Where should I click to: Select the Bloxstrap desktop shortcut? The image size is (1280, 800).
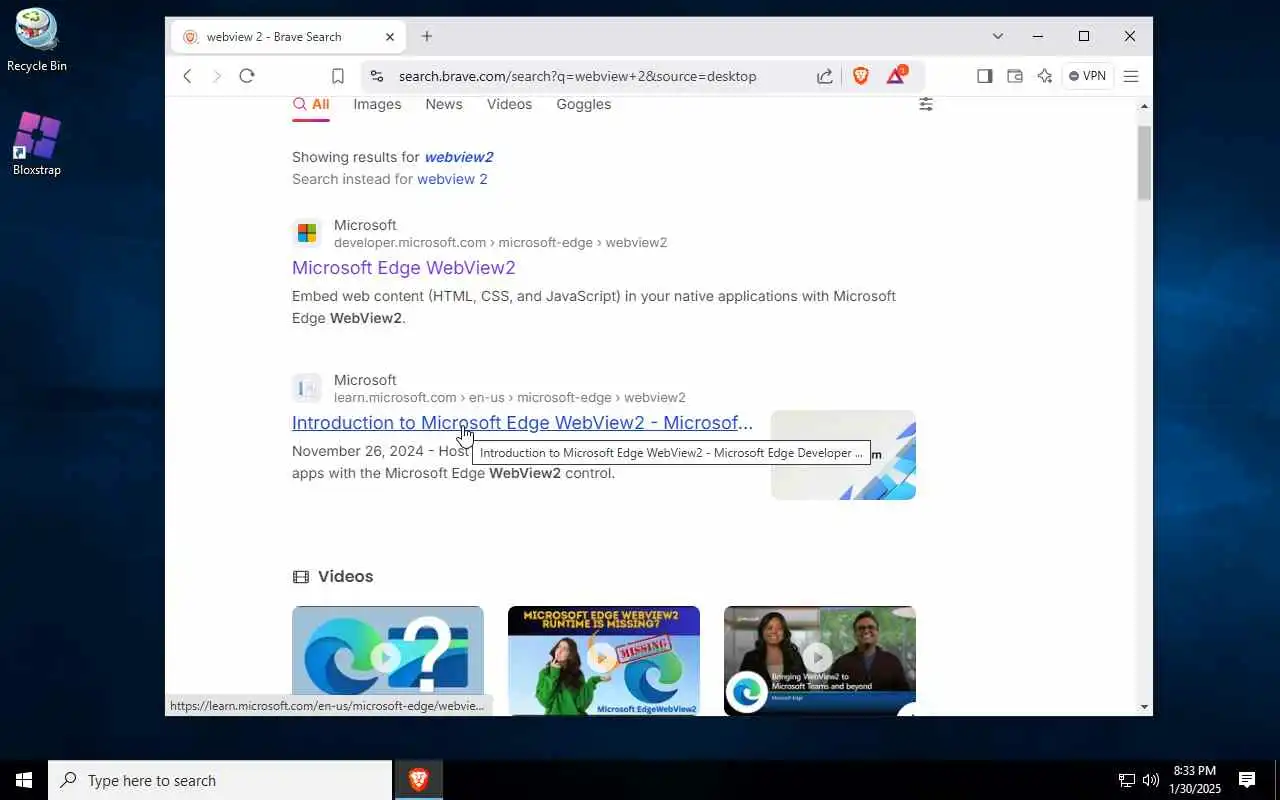37,145
